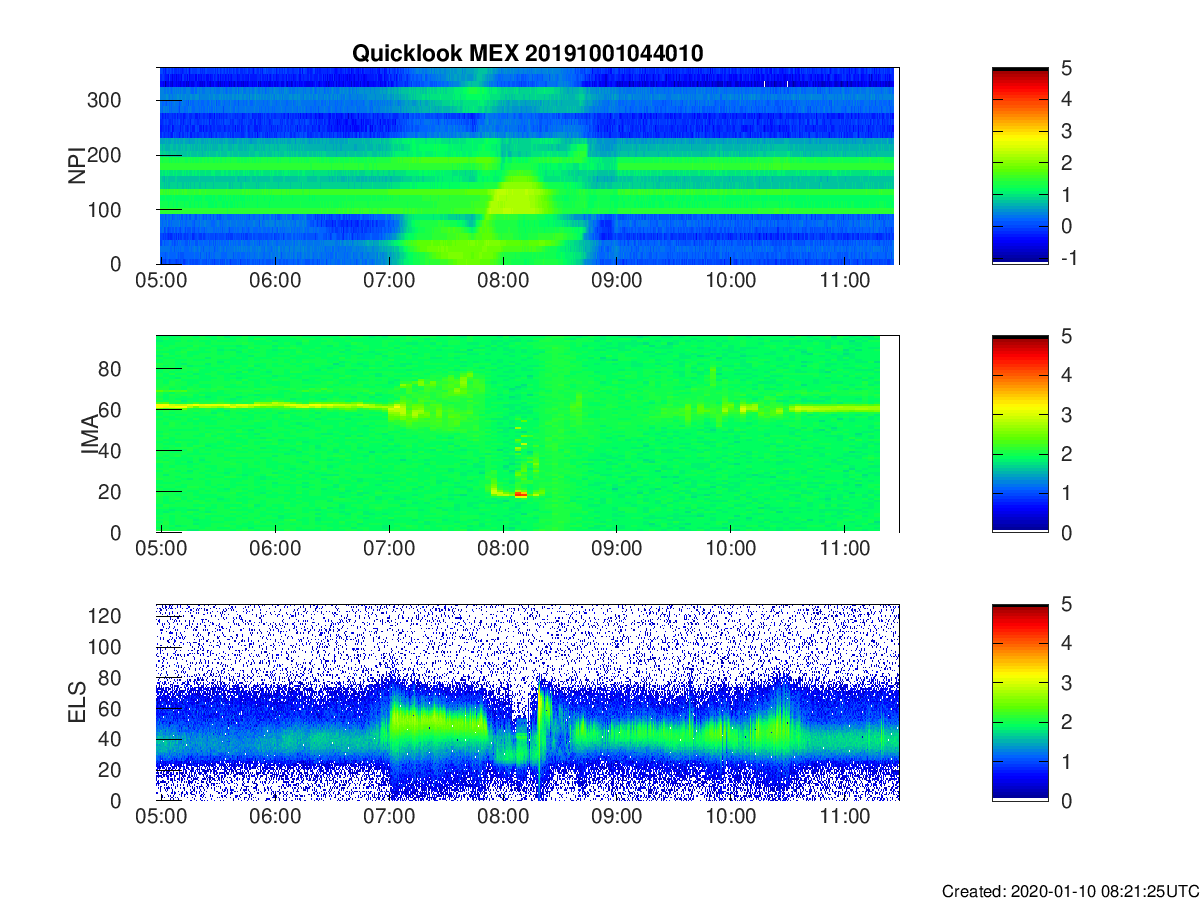Select the IMA y-axis label
The height and width of the screenshot is (900, 1200).
90,434
